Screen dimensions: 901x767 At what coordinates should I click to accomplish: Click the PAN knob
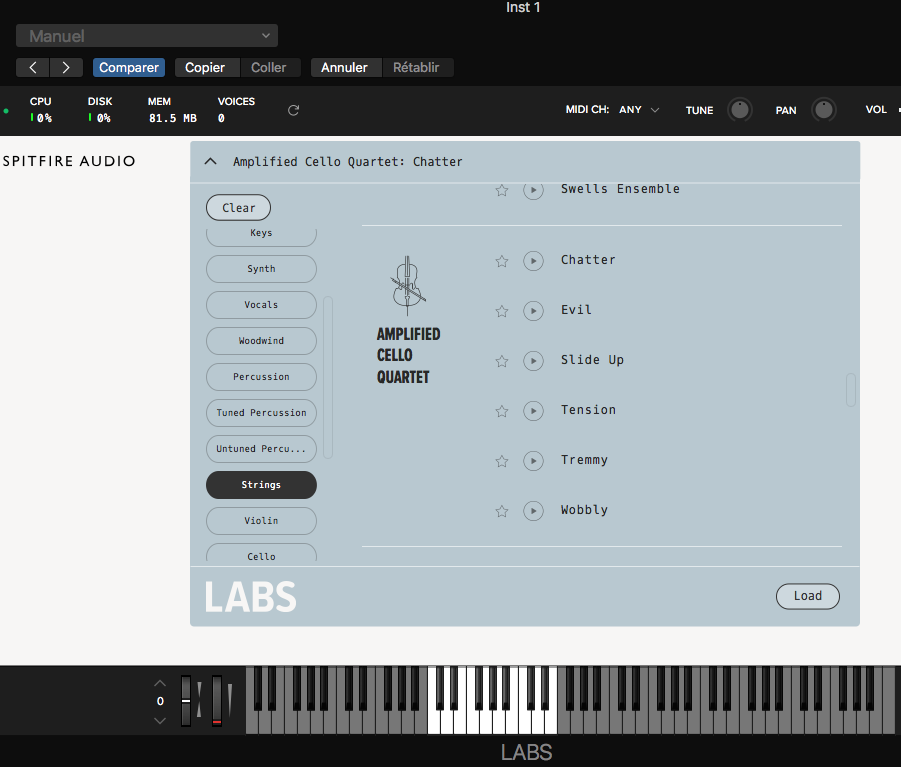(823, 110)
